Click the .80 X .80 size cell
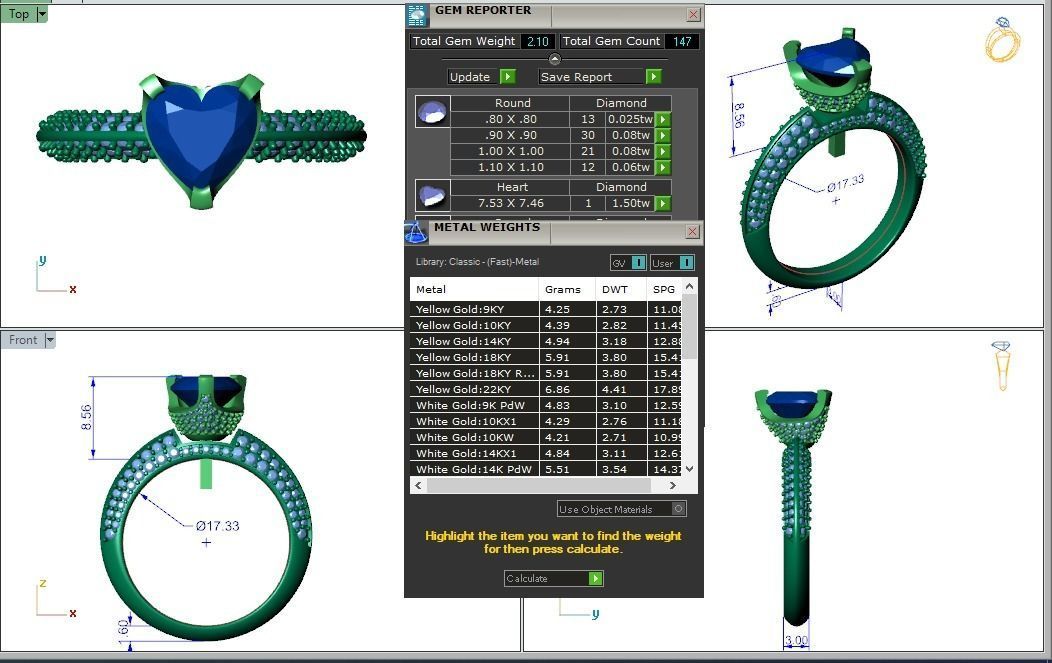Image resolution: width=1052 pixels, height=663 pixels. [x=511, y=119]
